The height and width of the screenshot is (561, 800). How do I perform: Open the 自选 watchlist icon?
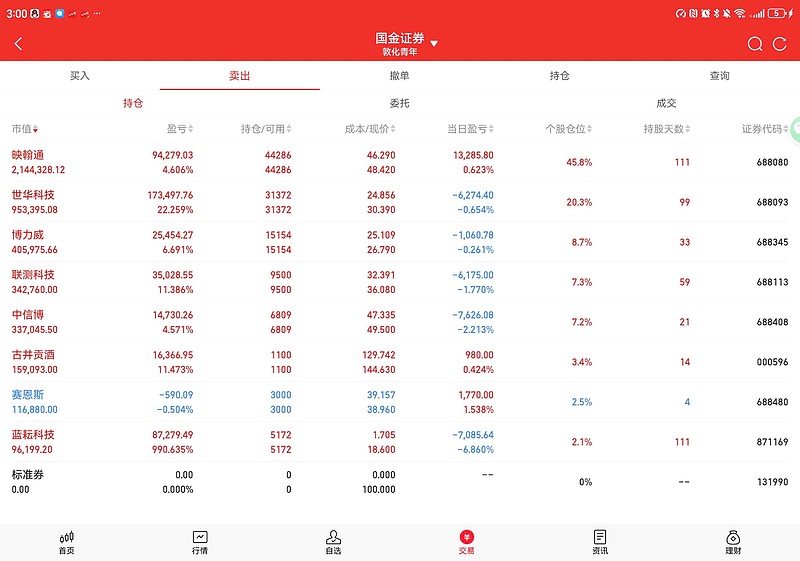[x=333, y=542]
